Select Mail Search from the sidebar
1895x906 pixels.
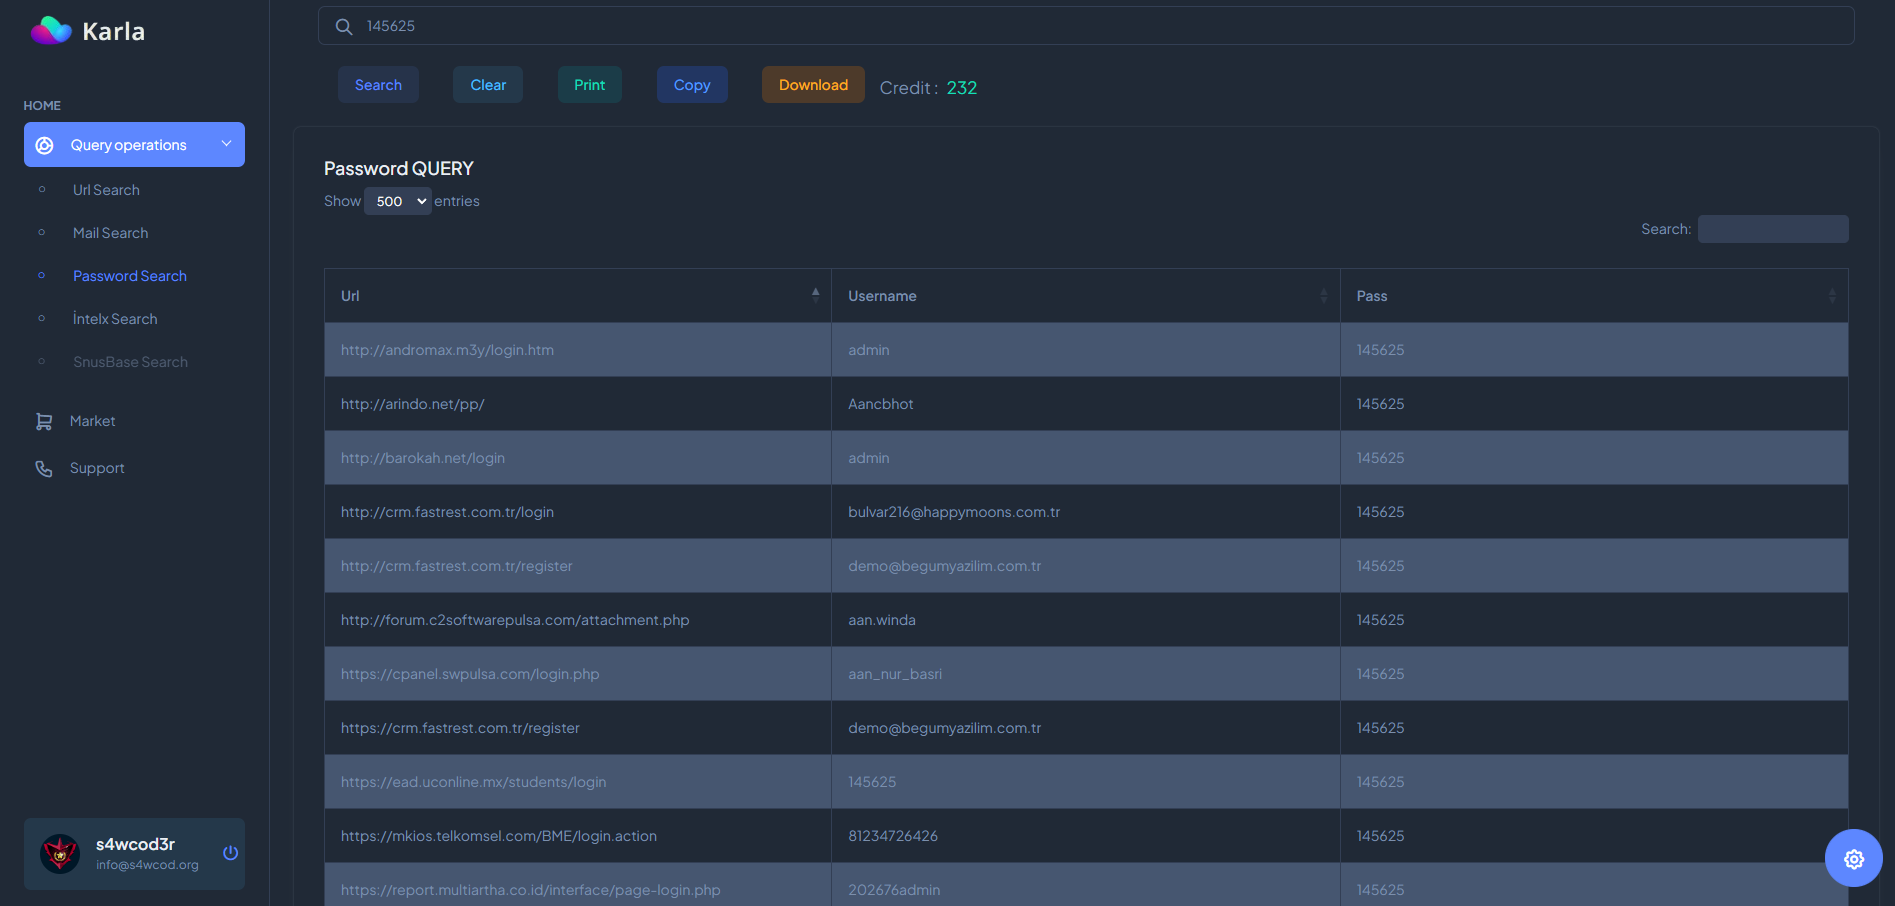pos(110,233)
